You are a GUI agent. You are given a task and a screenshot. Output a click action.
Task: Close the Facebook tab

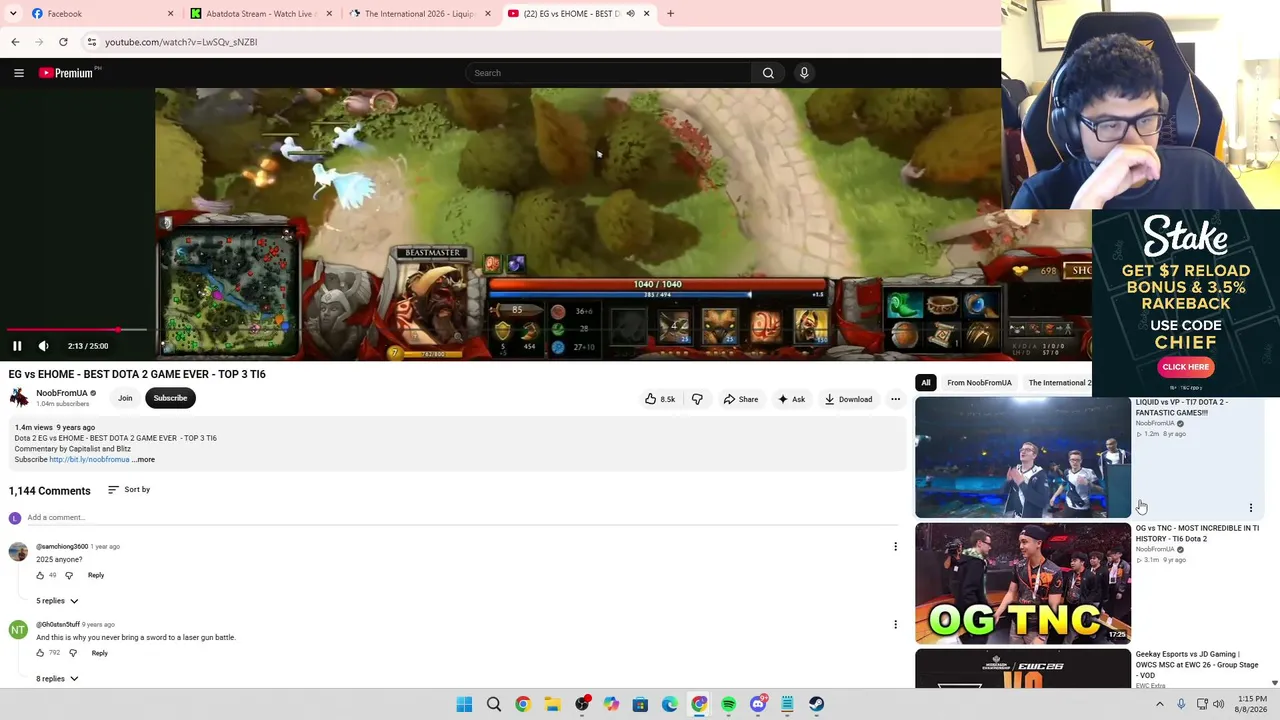[170, 14]
